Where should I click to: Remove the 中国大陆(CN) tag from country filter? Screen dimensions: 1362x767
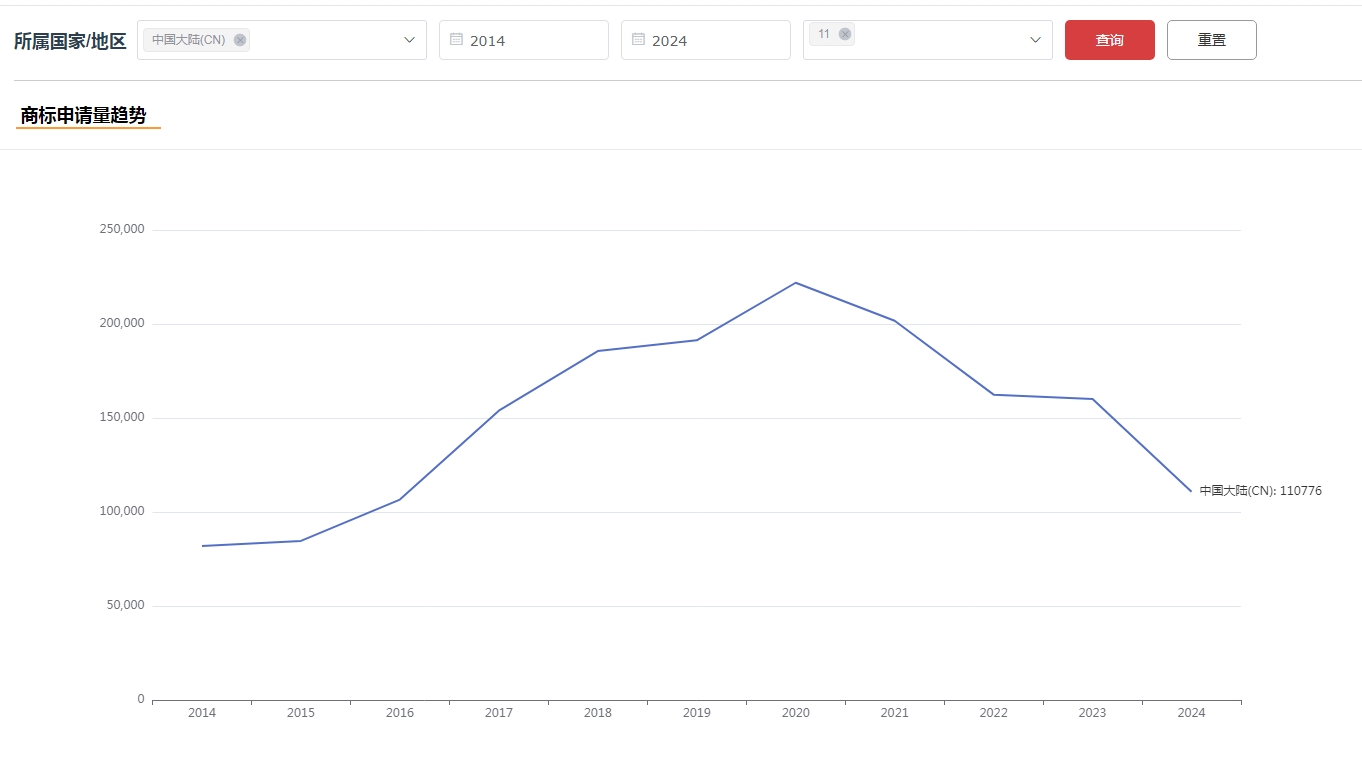(240, 40)
